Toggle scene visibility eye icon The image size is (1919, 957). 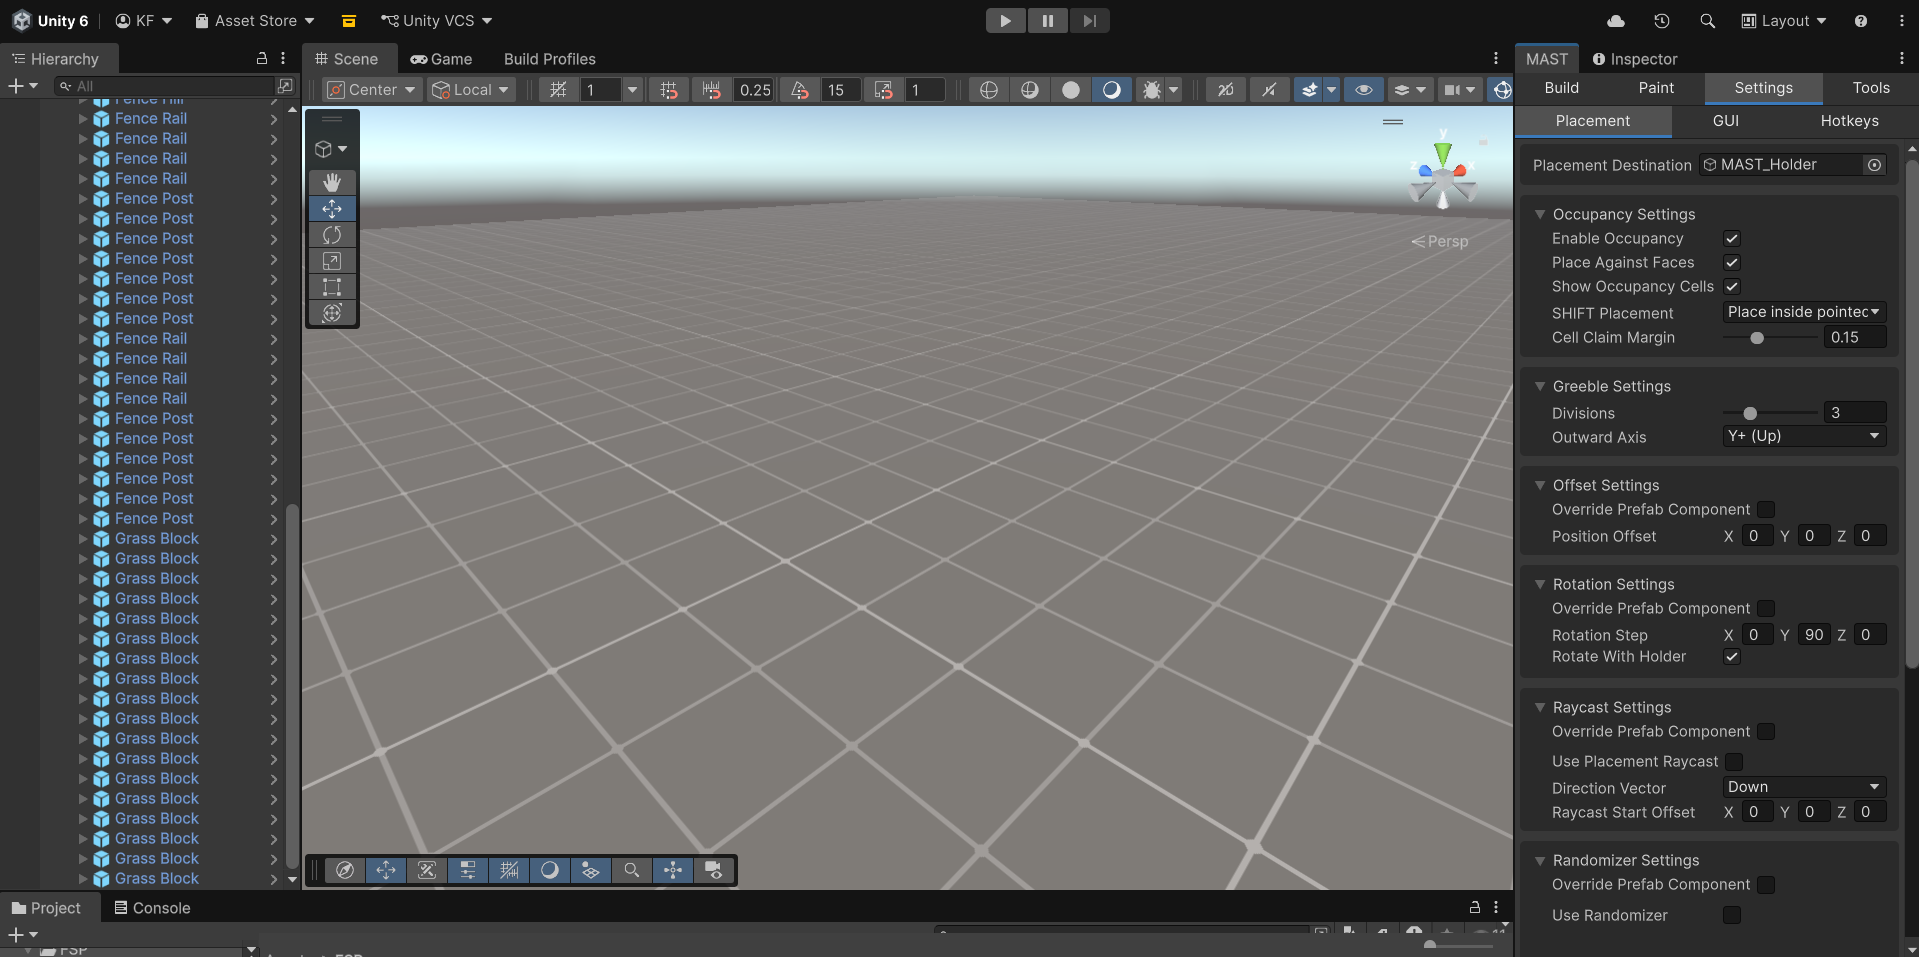click(x=1363, y=90)
